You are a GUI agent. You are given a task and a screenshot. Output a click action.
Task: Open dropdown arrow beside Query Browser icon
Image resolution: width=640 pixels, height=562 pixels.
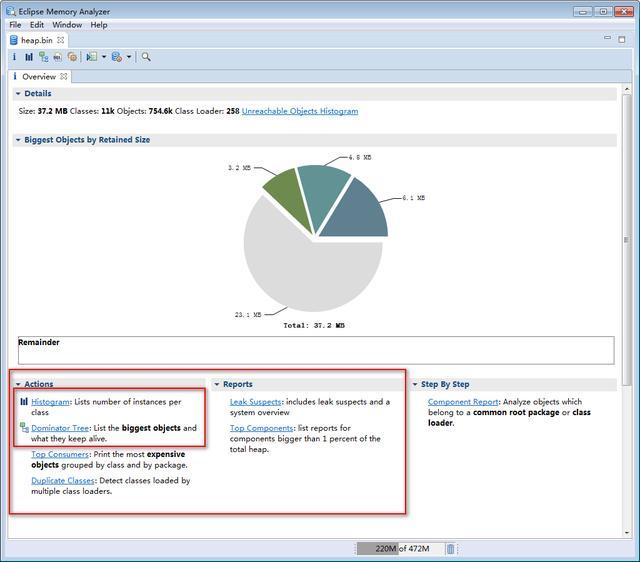(129, 57)
